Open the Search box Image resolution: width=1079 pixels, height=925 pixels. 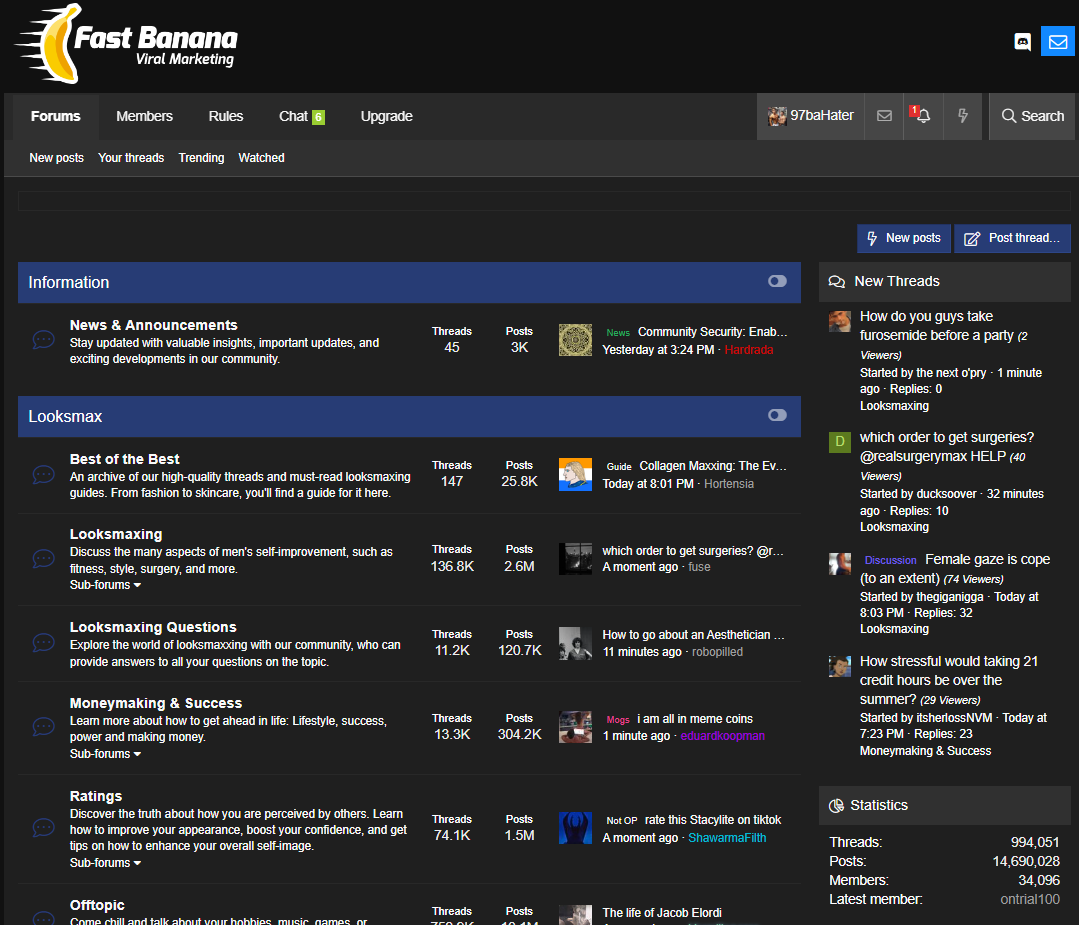(x=1032, y=116)
